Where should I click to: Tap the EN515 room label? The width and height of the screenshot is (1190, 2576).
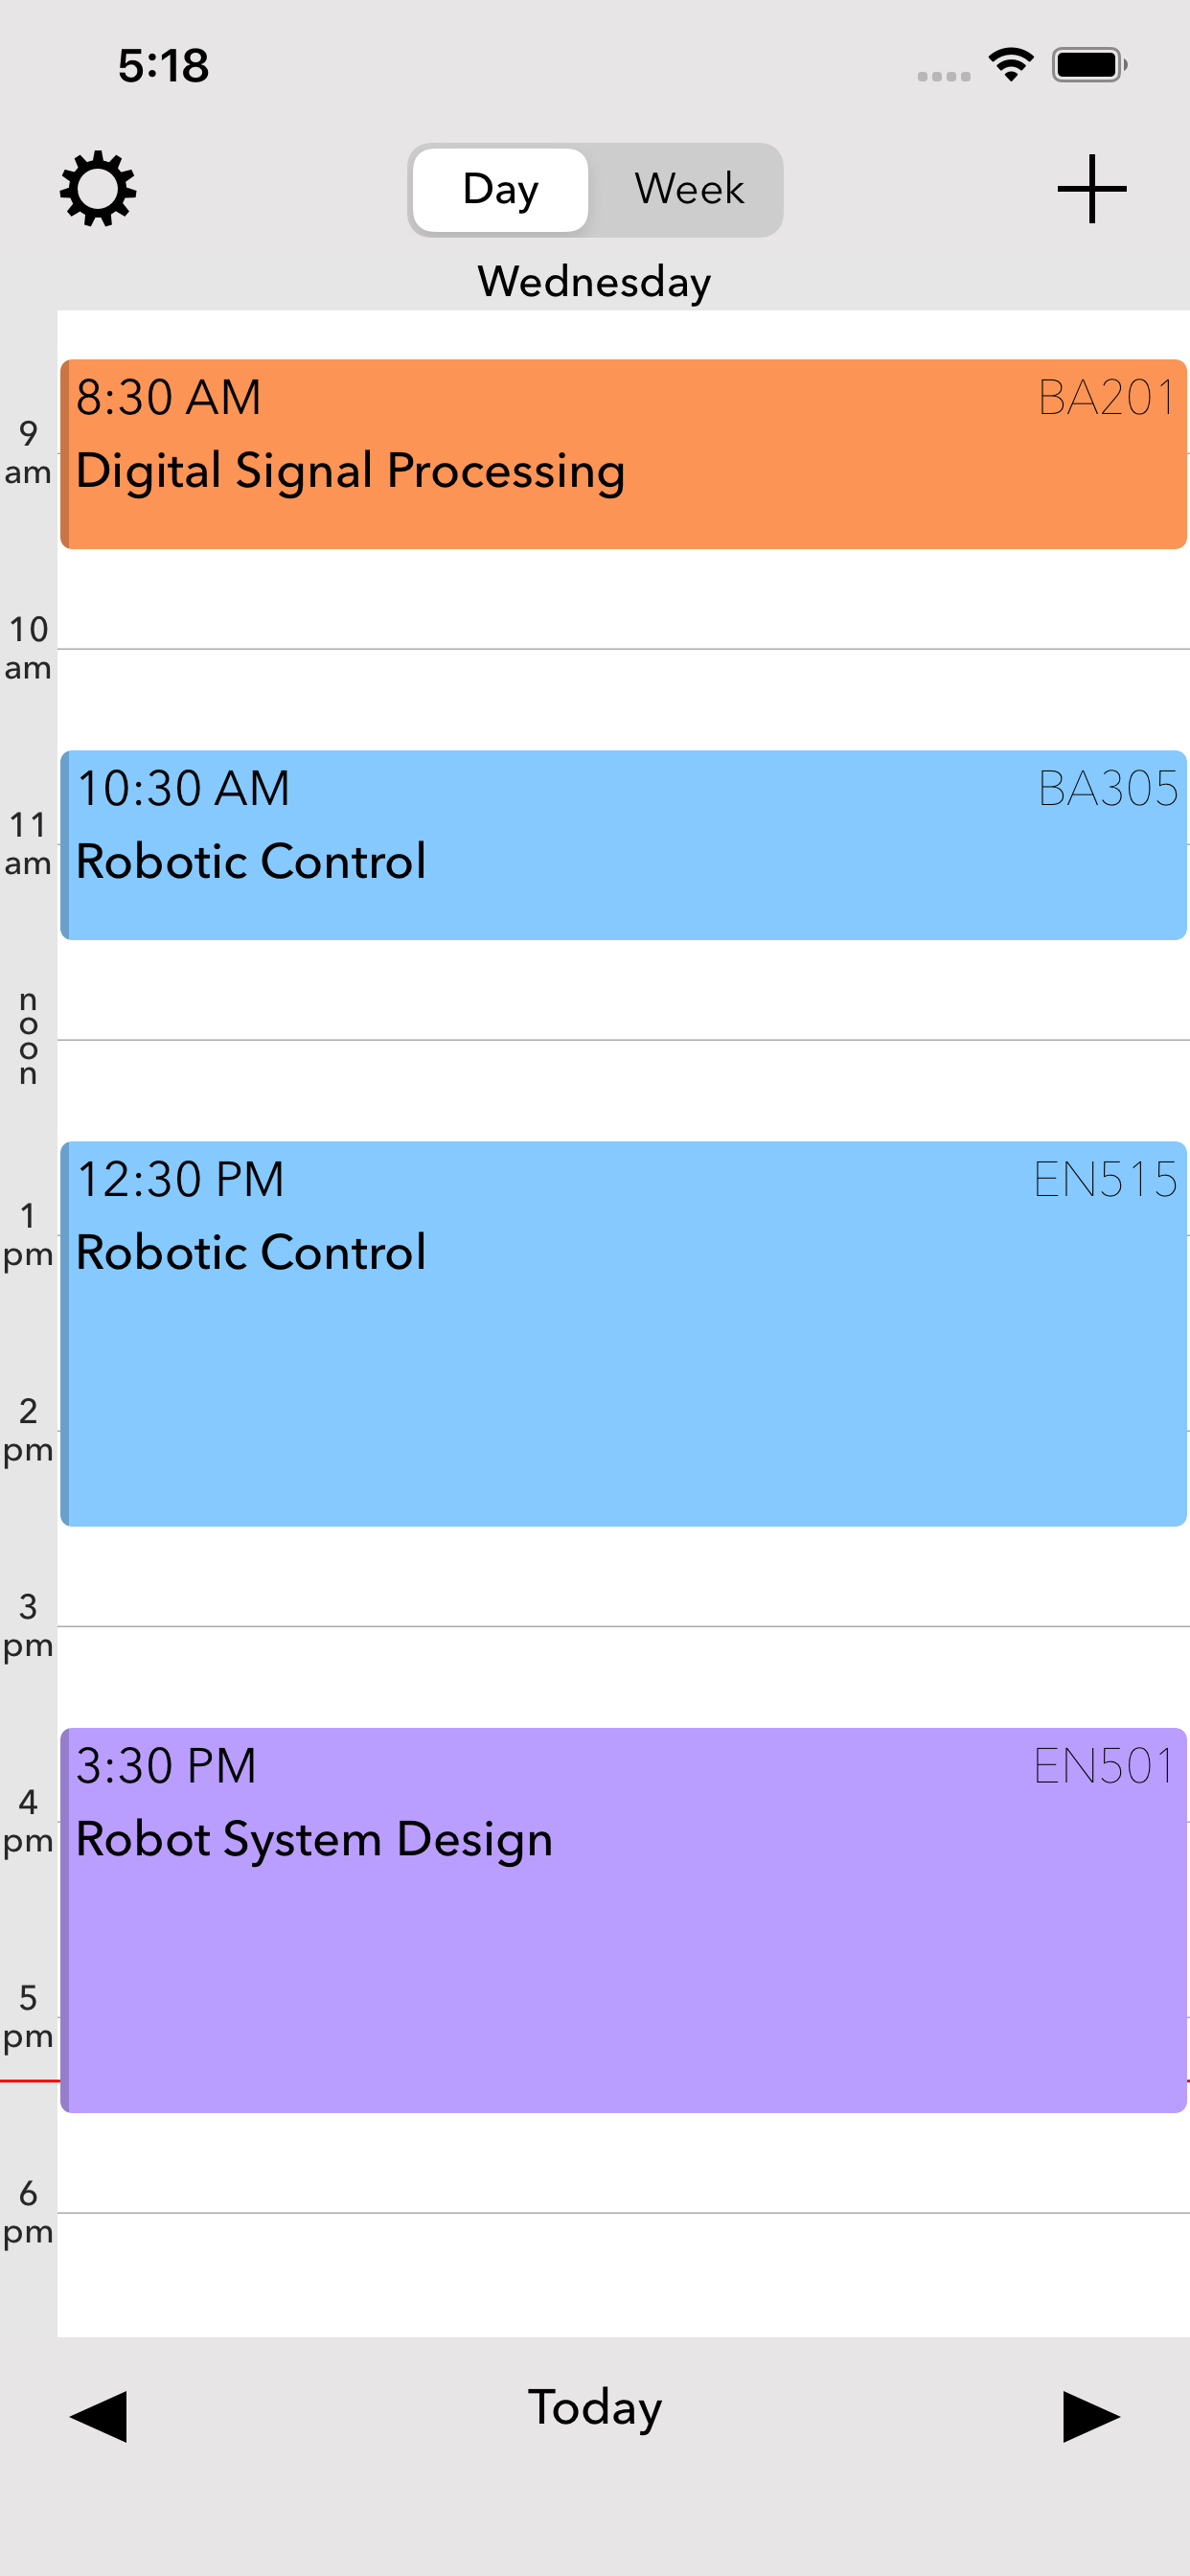click(x=1104, y=1180)
